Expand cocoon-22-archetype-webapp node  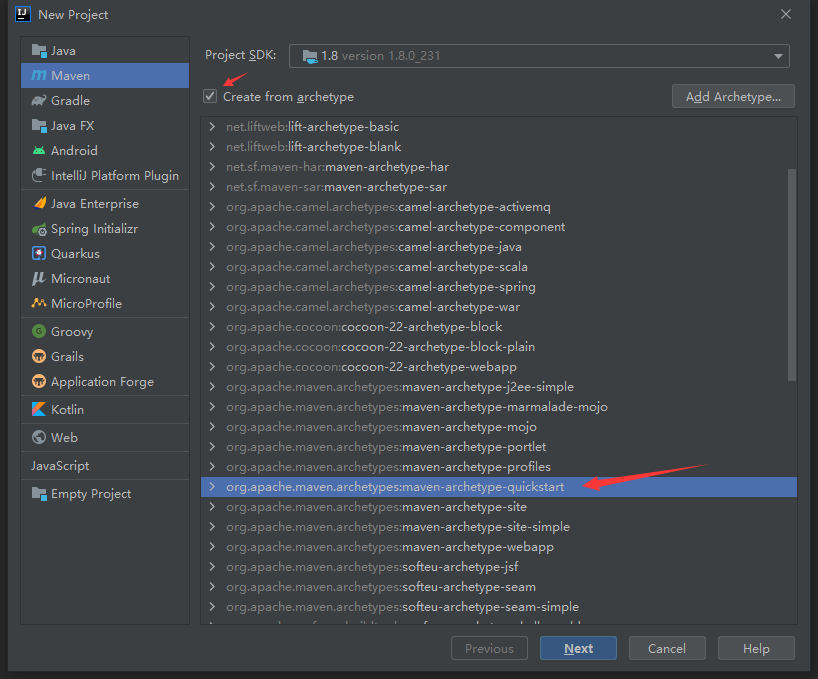212,367
